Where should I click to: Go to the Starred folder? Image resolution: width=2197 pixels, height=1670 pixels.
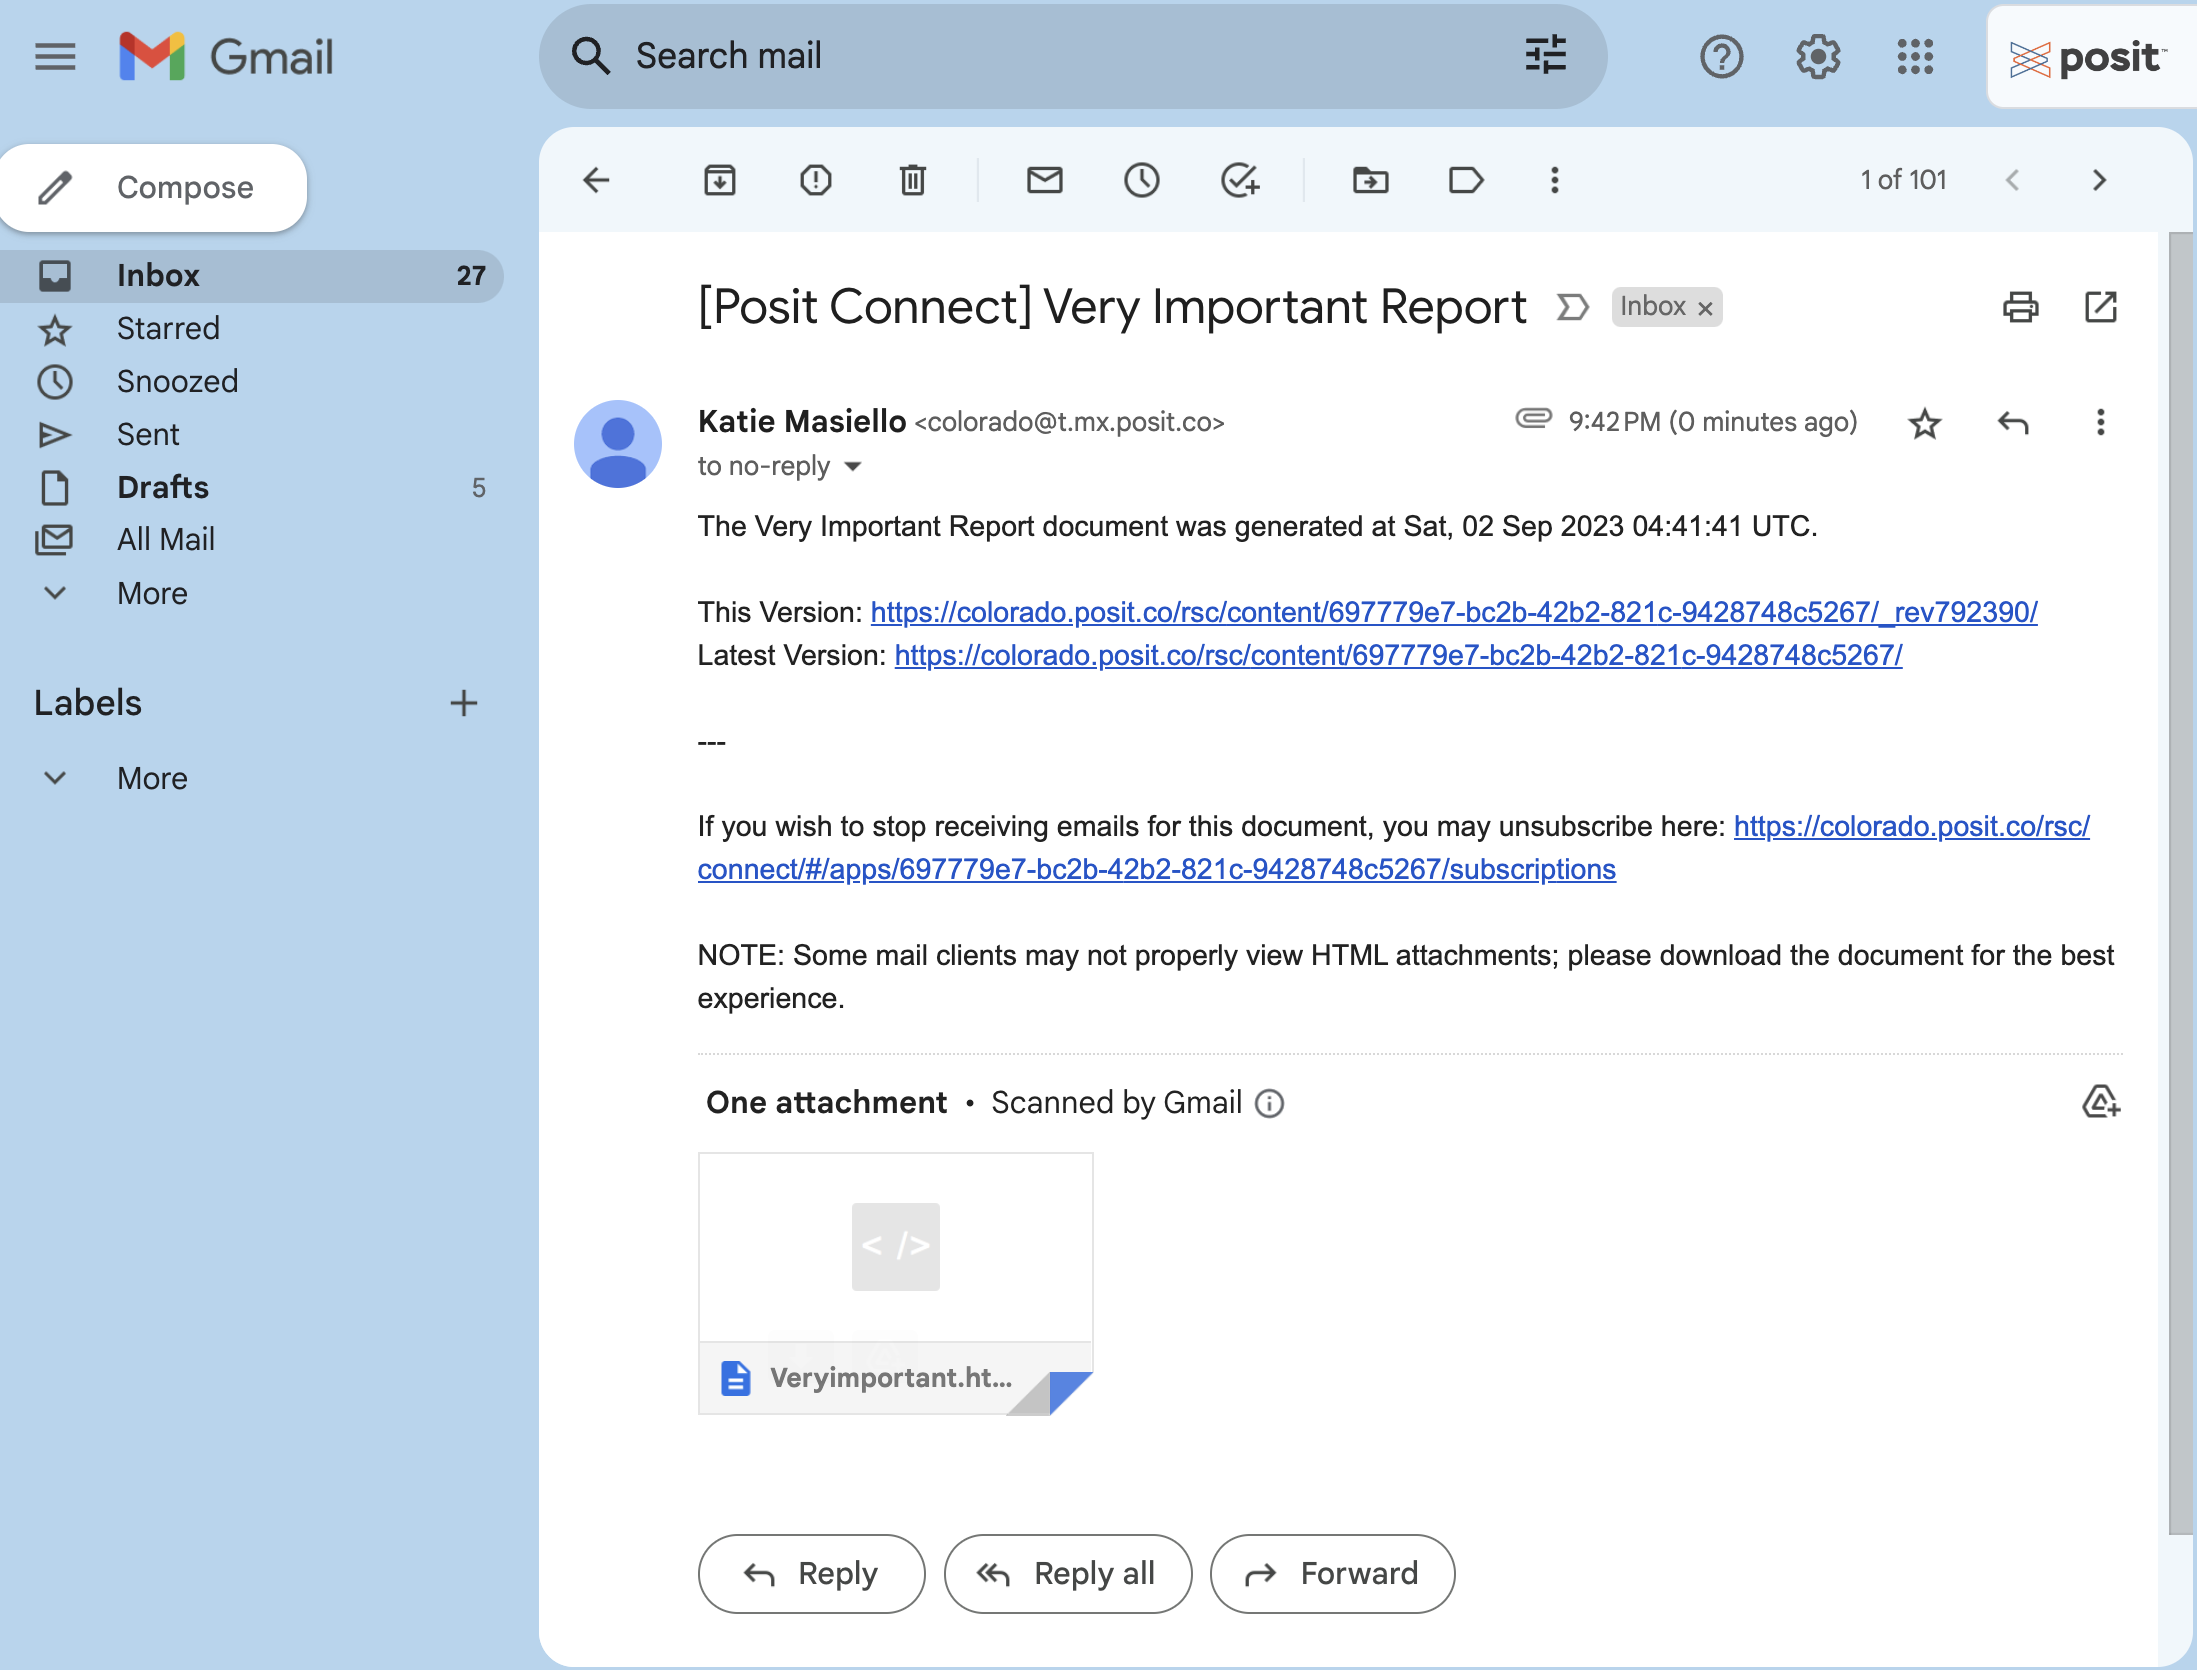(x=168, y=328)
